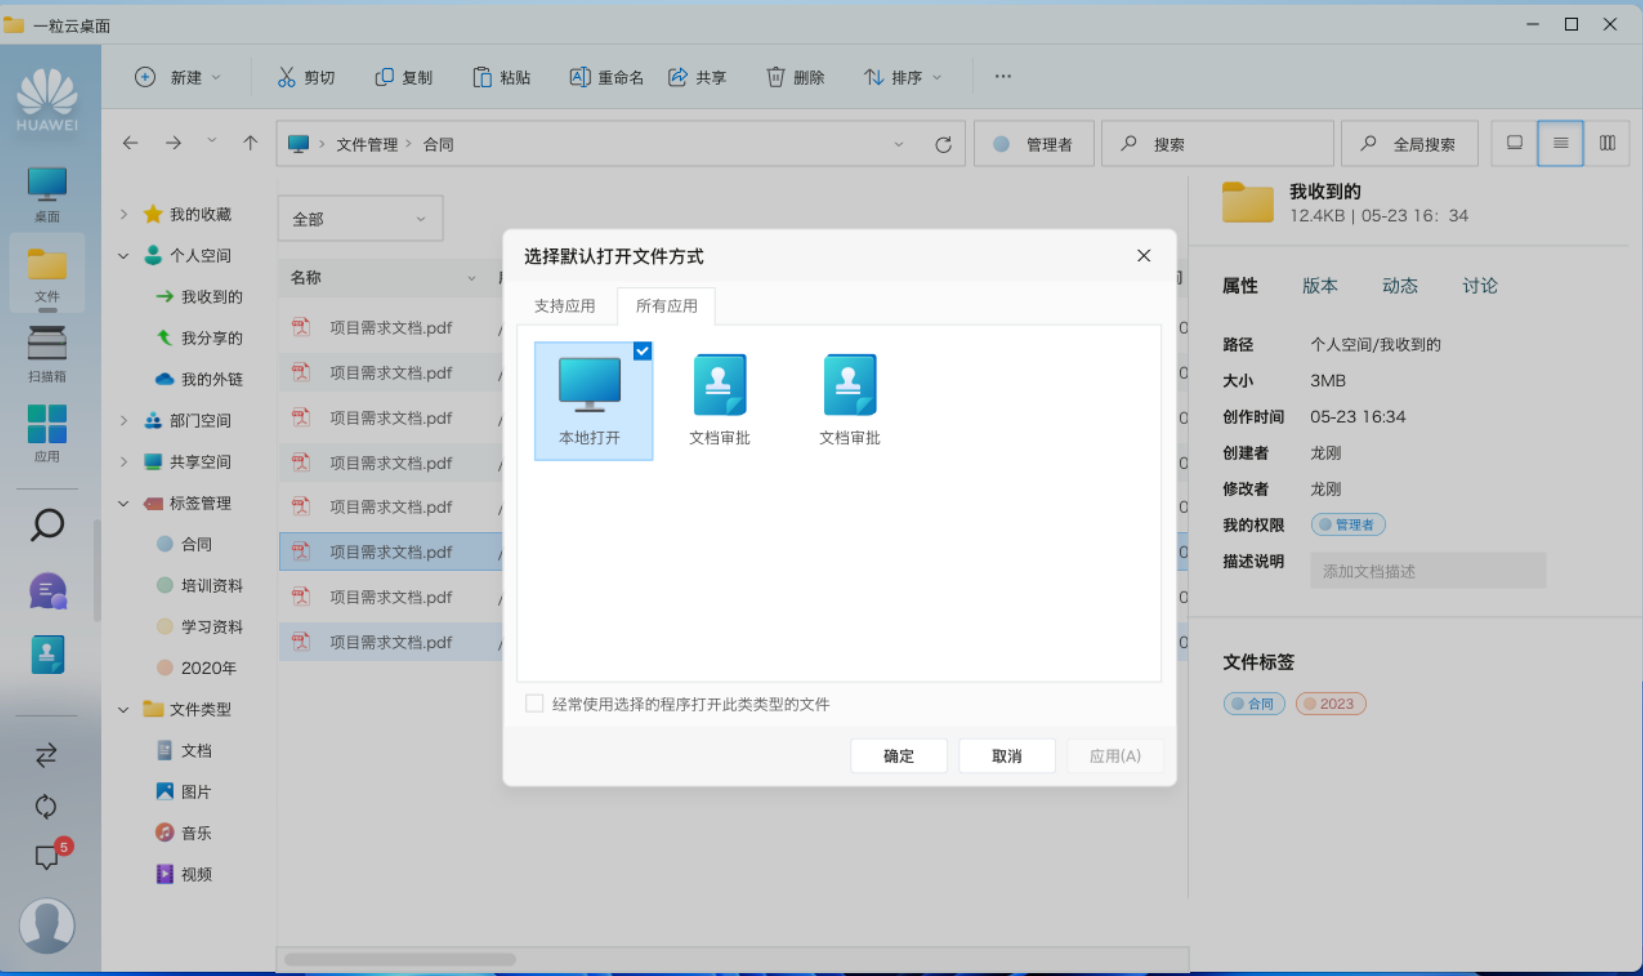Image resolution: width=1643 pixels, height=976 pixels.
Task: Click the 复制 (copy) toolbar icon
Action: (384, 77)
